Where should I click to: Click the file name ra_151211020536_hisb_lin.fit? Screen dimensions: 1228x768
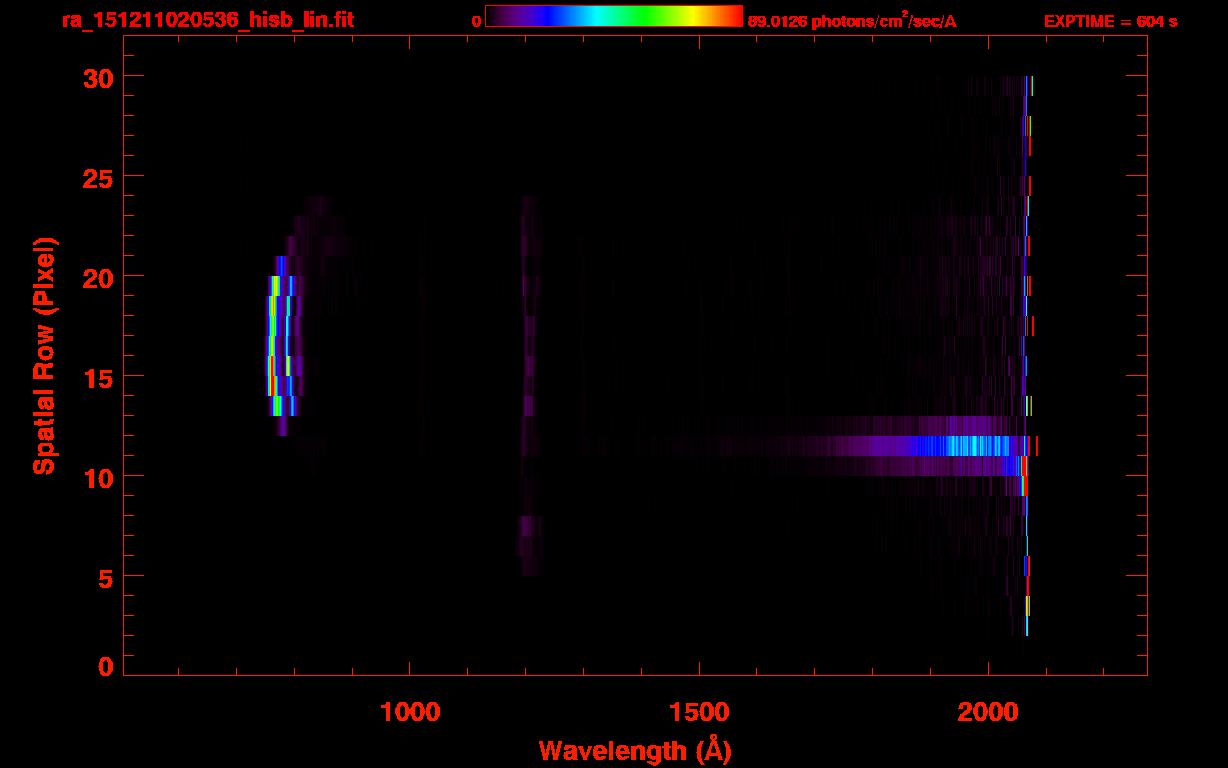pyautogui.click(x=208, y=21)
